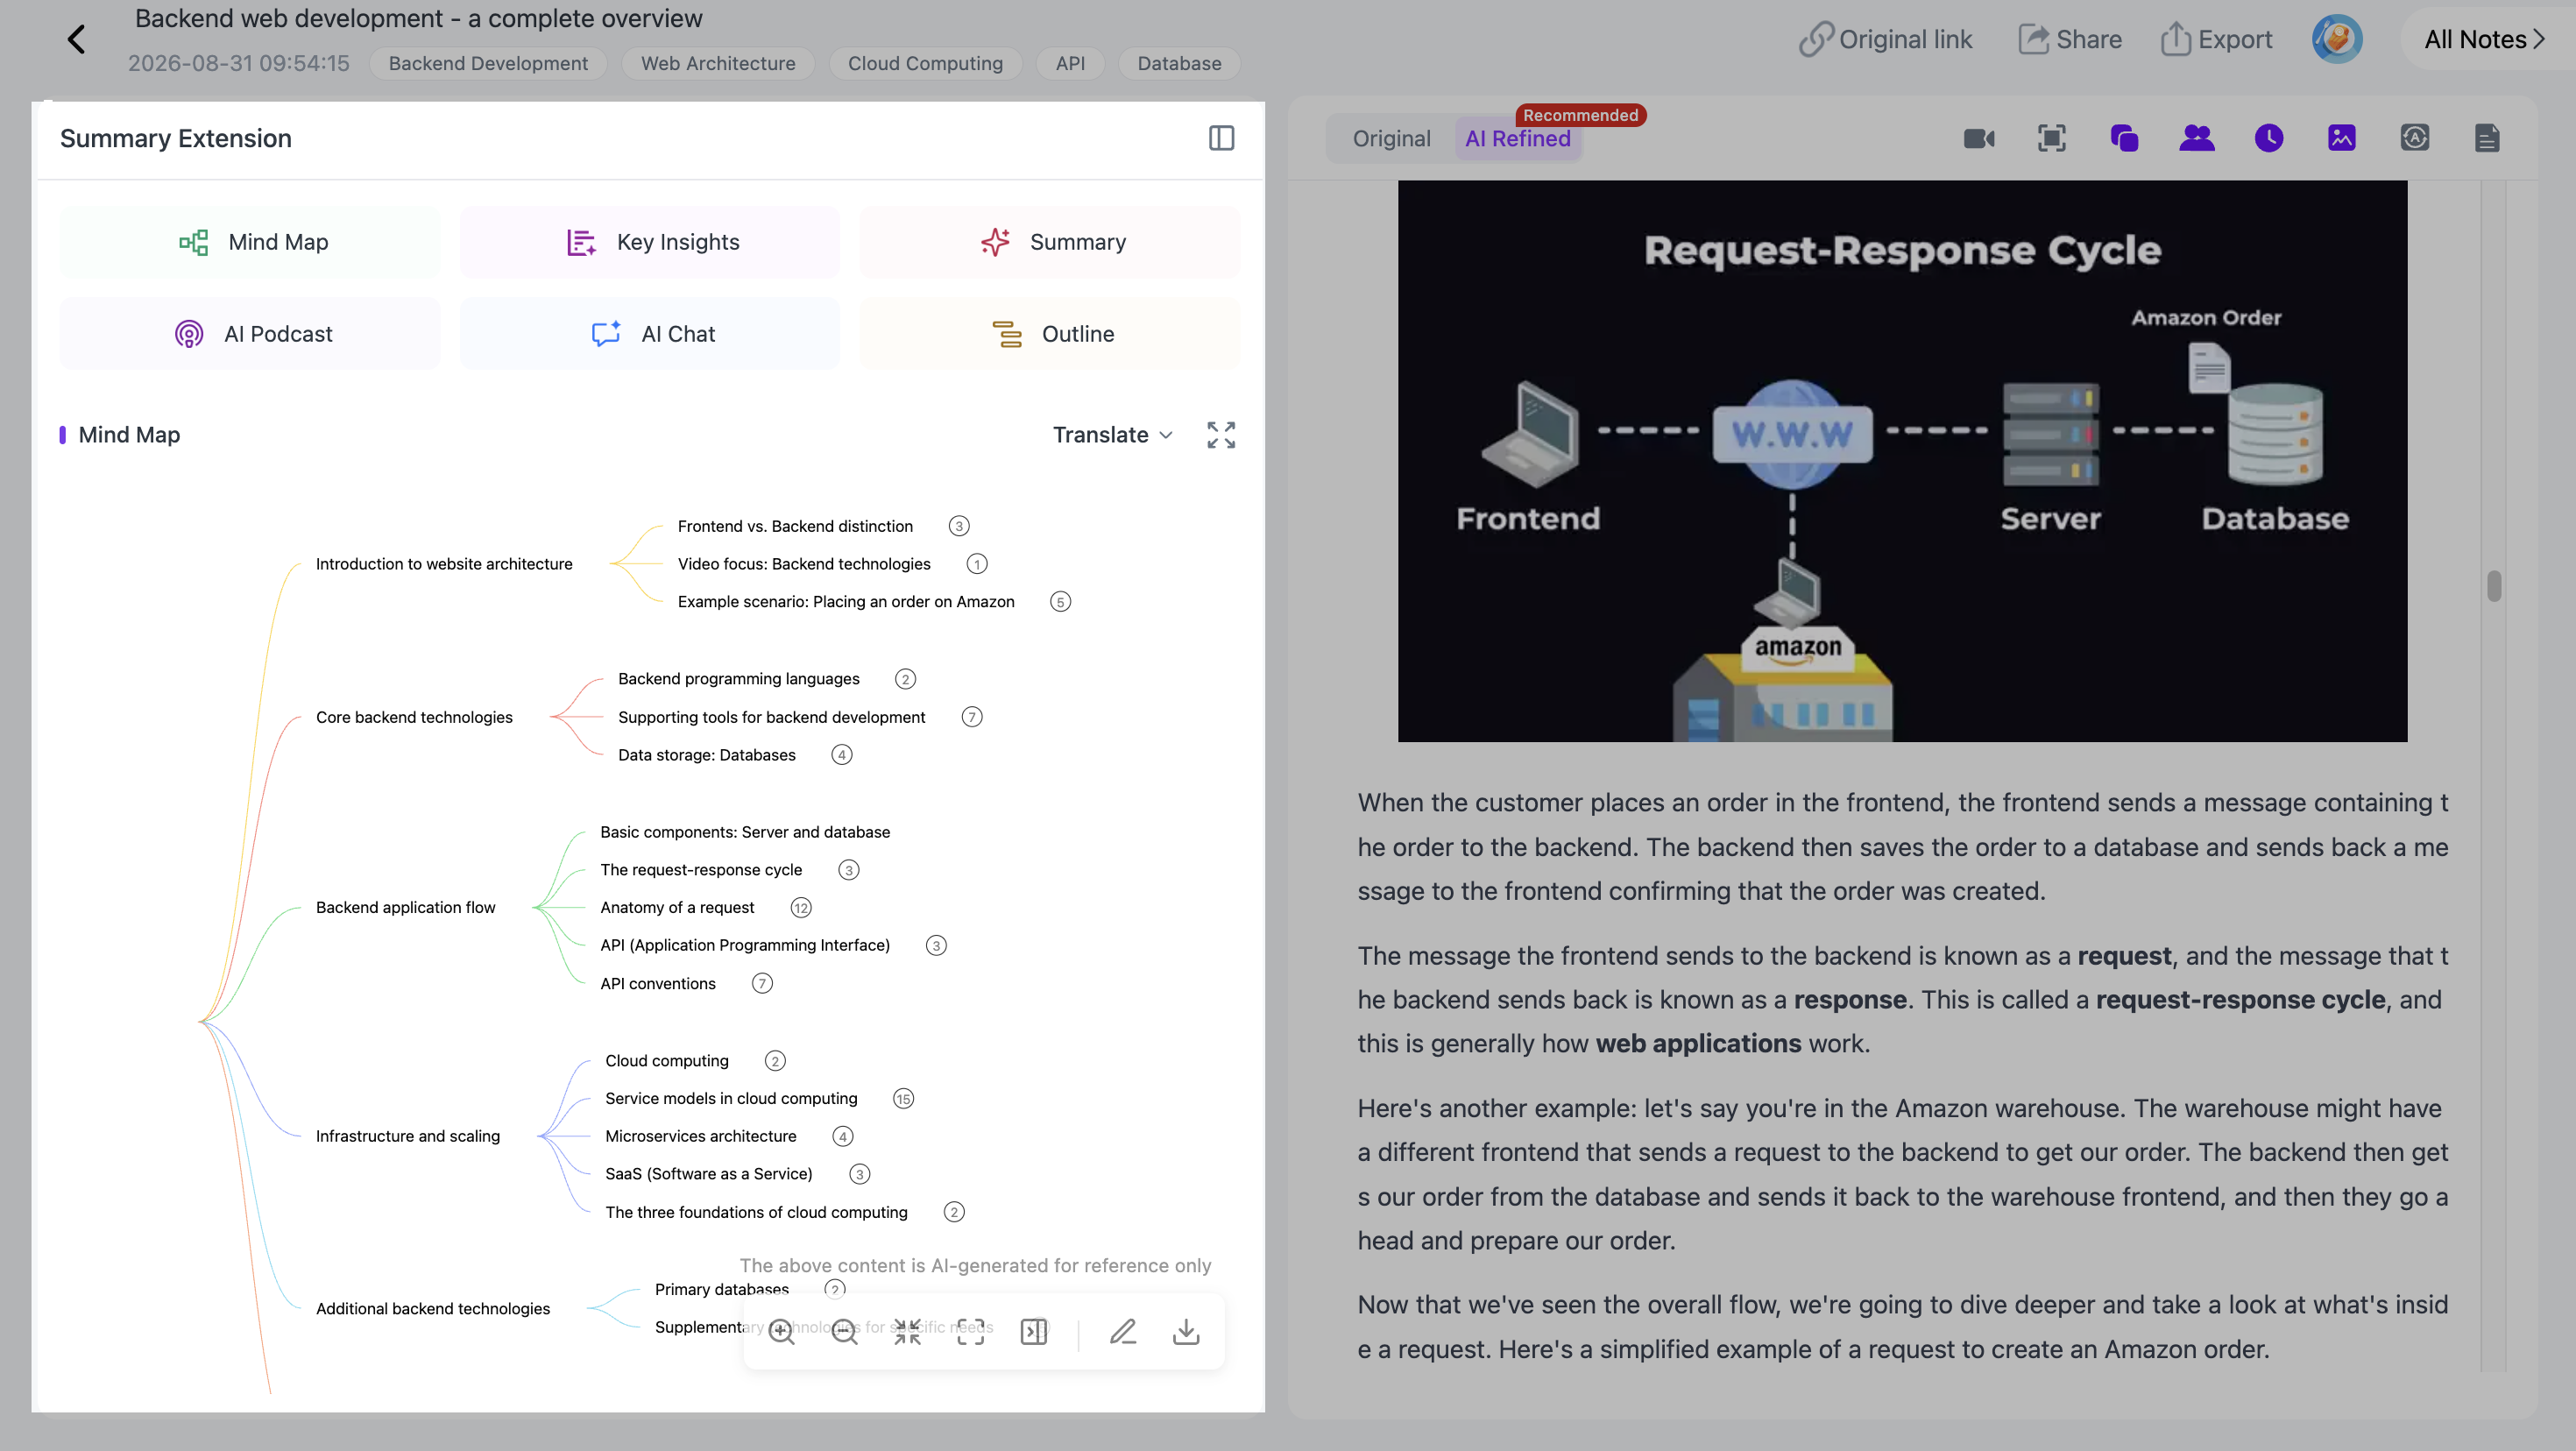Click the Basic components: Server and database node
This screenshot has height=1451, width=2576.
click(x=745, y=832)
